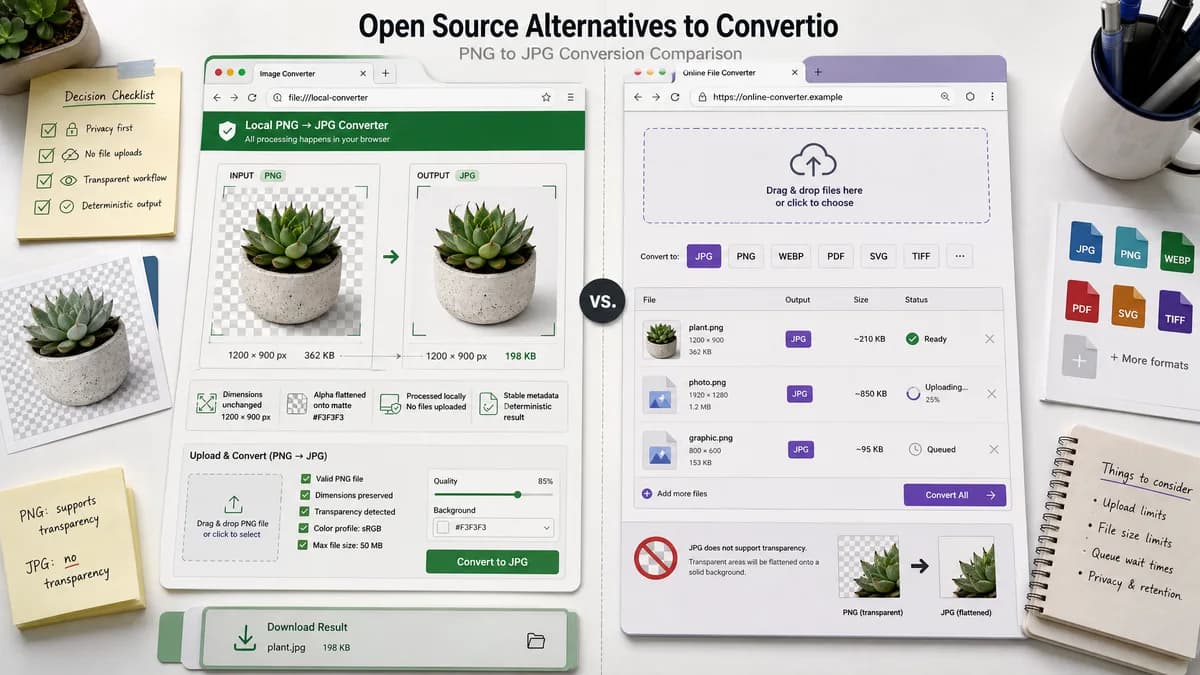Screen dimensions: 1200x675
Task: Click plant.png thumbnail in file list
Action: (x=661, y=339)
